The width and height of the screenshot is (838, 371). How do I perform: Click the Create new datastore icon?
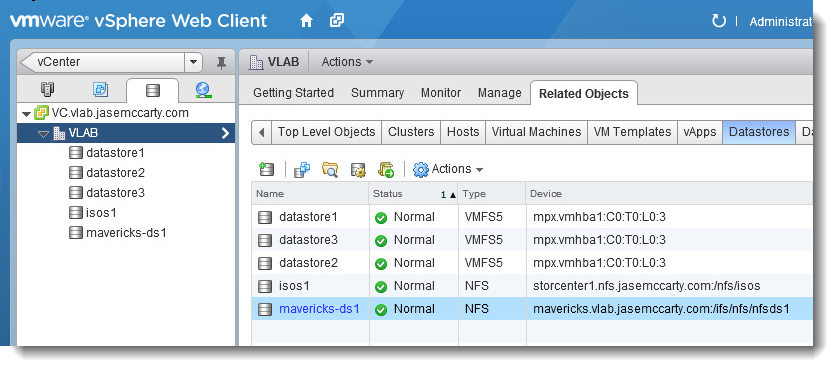pos(266,169)
